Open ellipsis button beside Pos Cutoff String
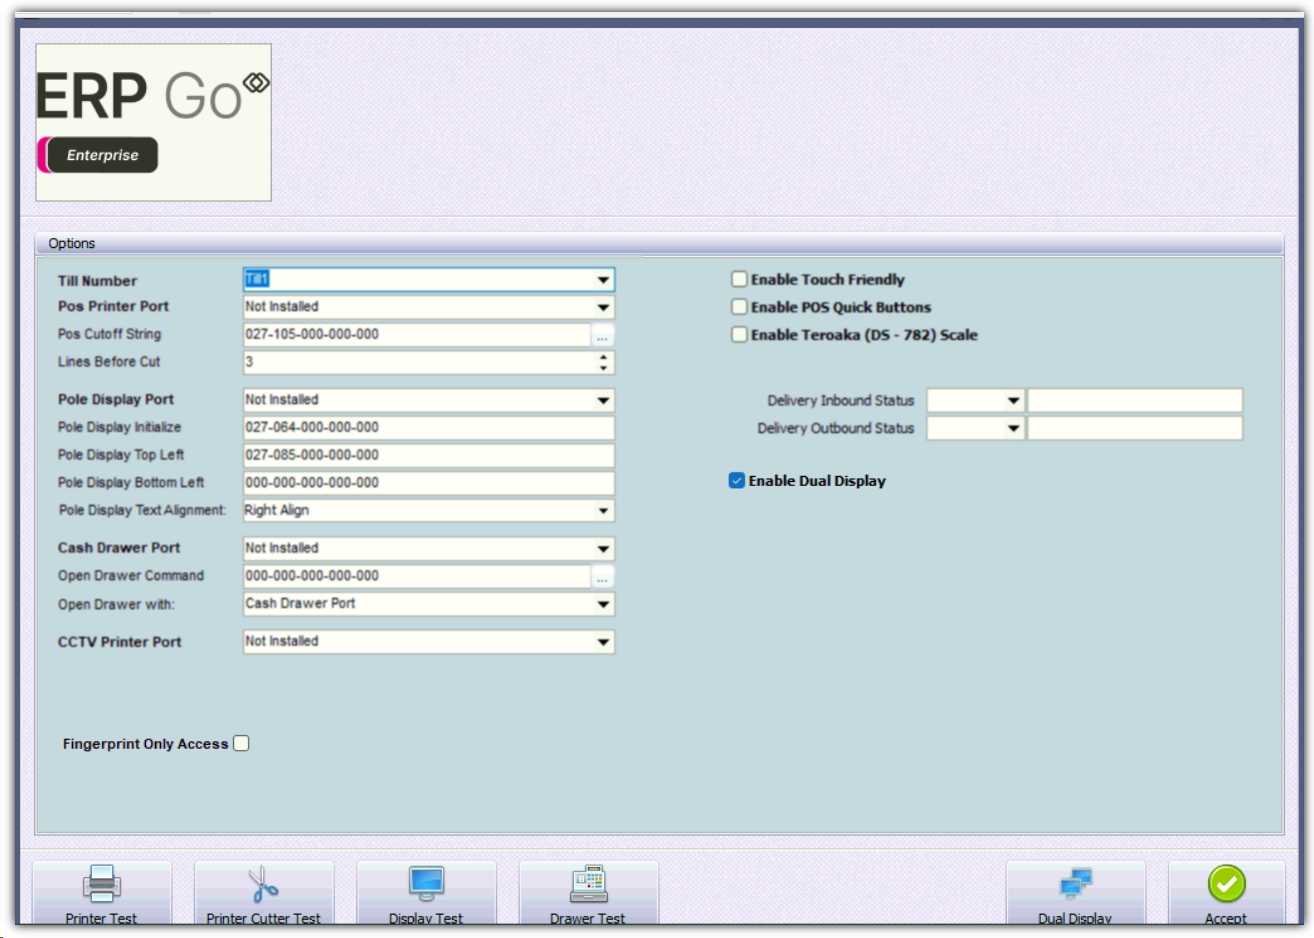This screenshot has height=938, width=1314. tap(602, 336)
